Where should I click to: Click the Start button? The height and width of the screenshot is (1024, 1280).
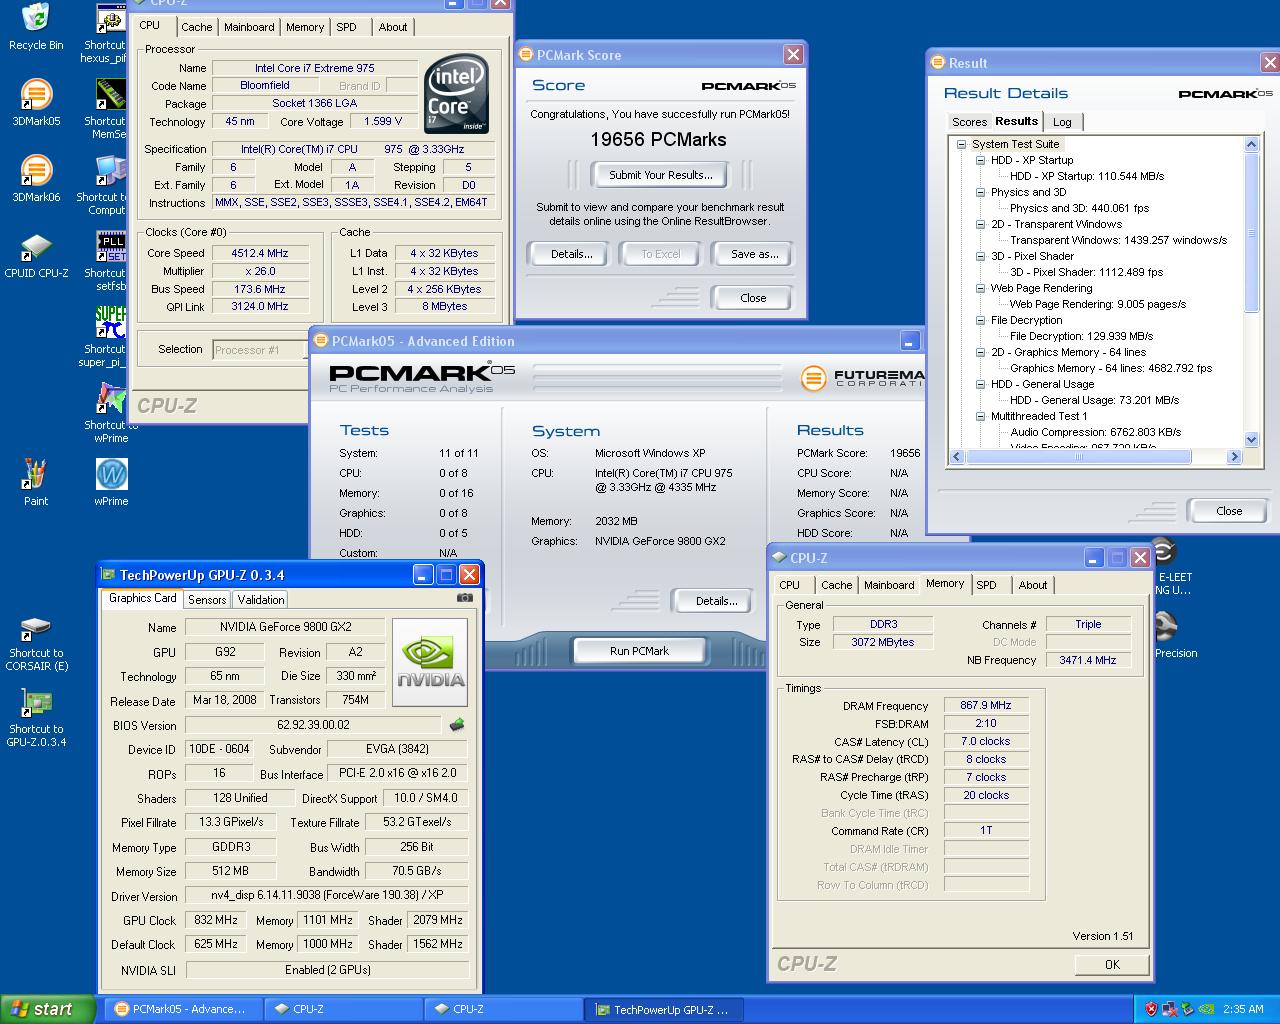48,1009
